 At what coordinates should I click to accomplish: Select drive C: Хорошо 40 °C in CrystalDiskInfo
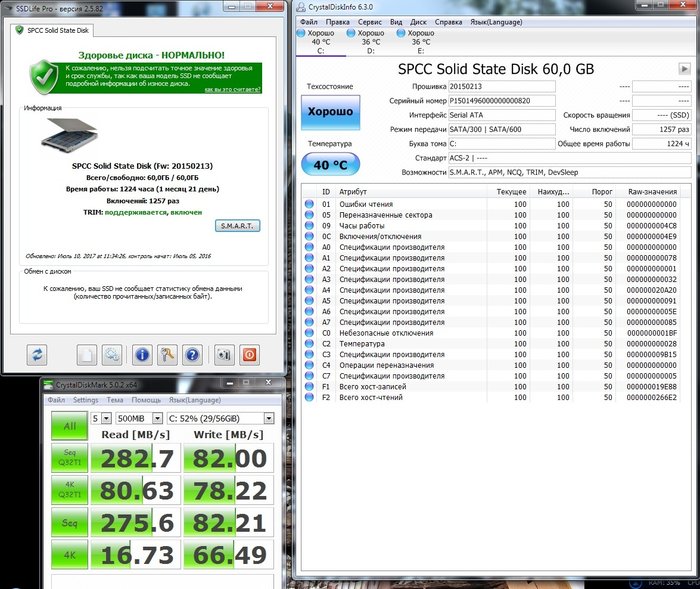[x=320, y=42]
